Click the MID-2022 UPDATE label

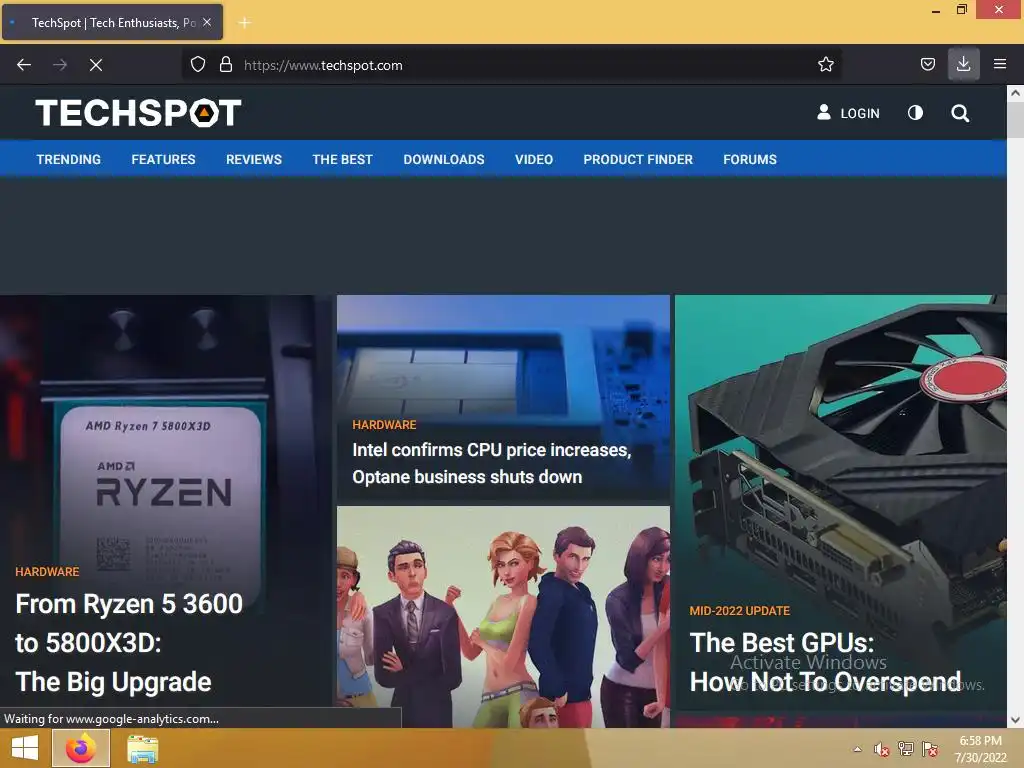point(740,611)
